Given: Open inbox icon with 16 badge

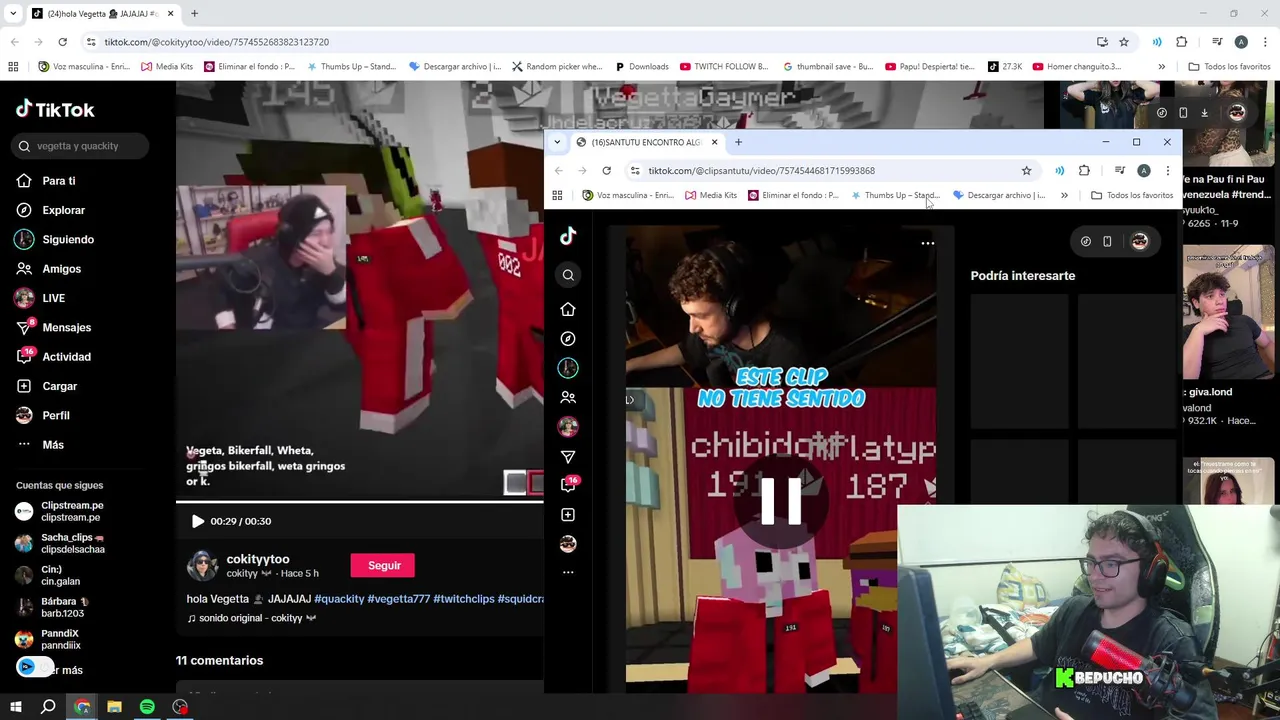Looking at the screenshot, I should (x=568, y=485).
